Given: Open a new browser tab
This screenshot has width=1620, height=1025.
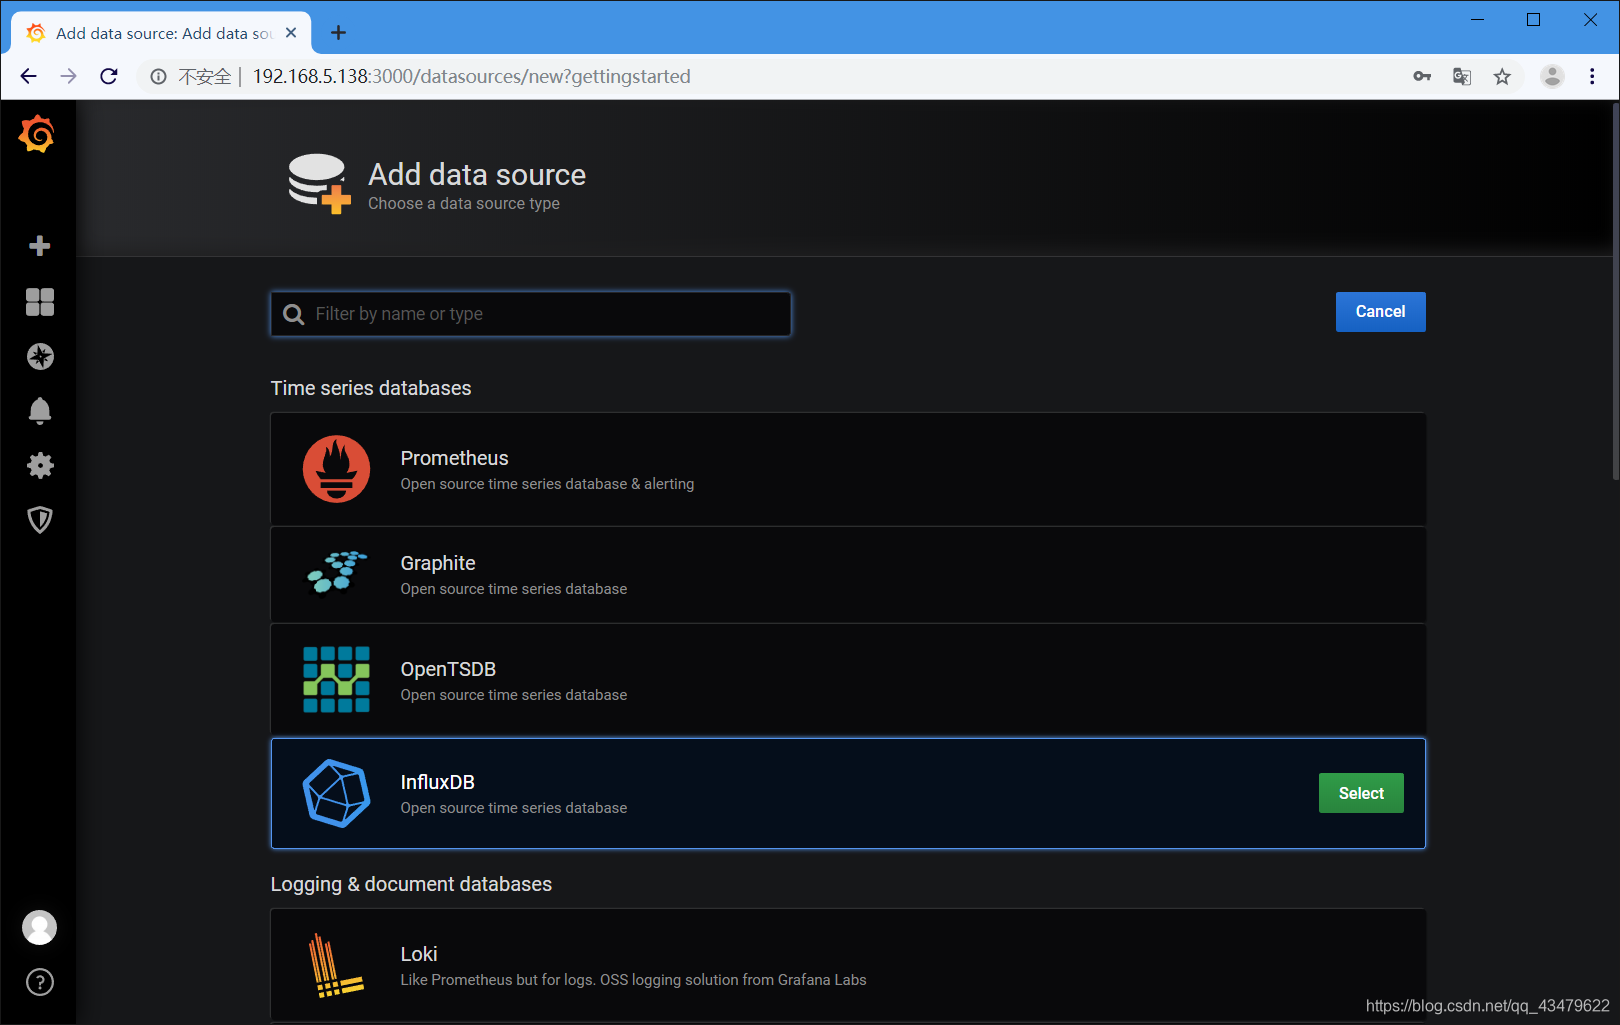Looking at the screenshot, I should tap(339, 33).
